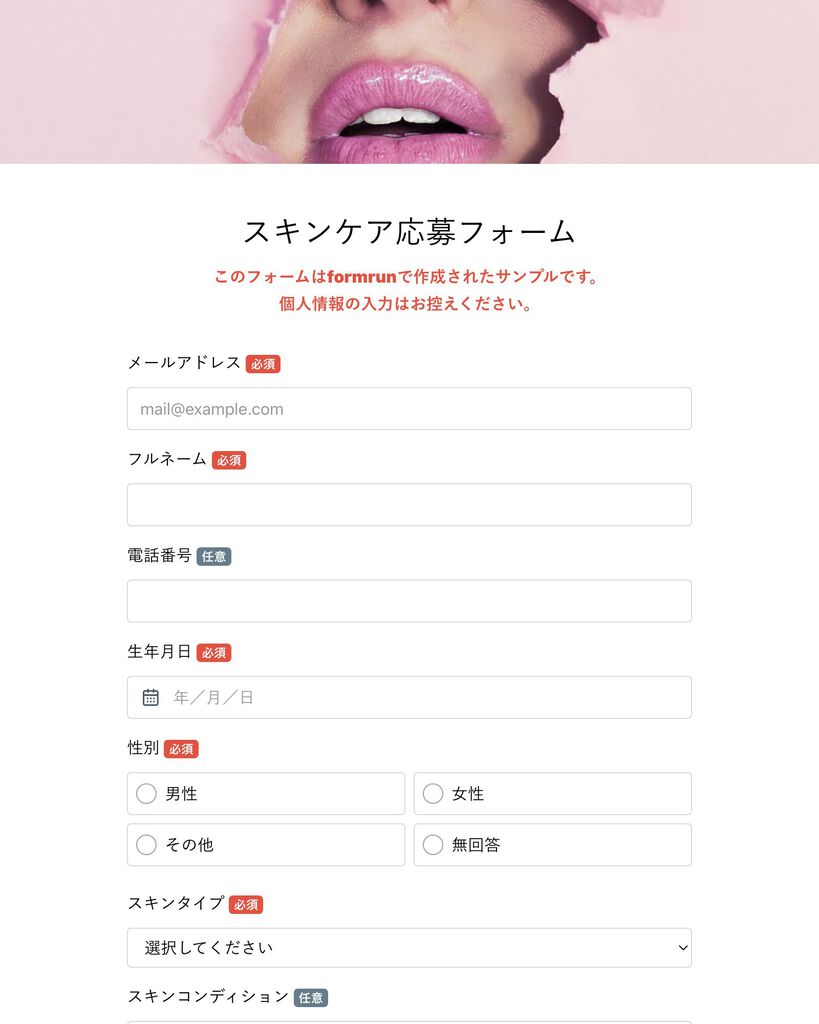Click the calendar icon in birthdate field
819x1024 pixels.
pyautogui.click(x=150, y=697)
